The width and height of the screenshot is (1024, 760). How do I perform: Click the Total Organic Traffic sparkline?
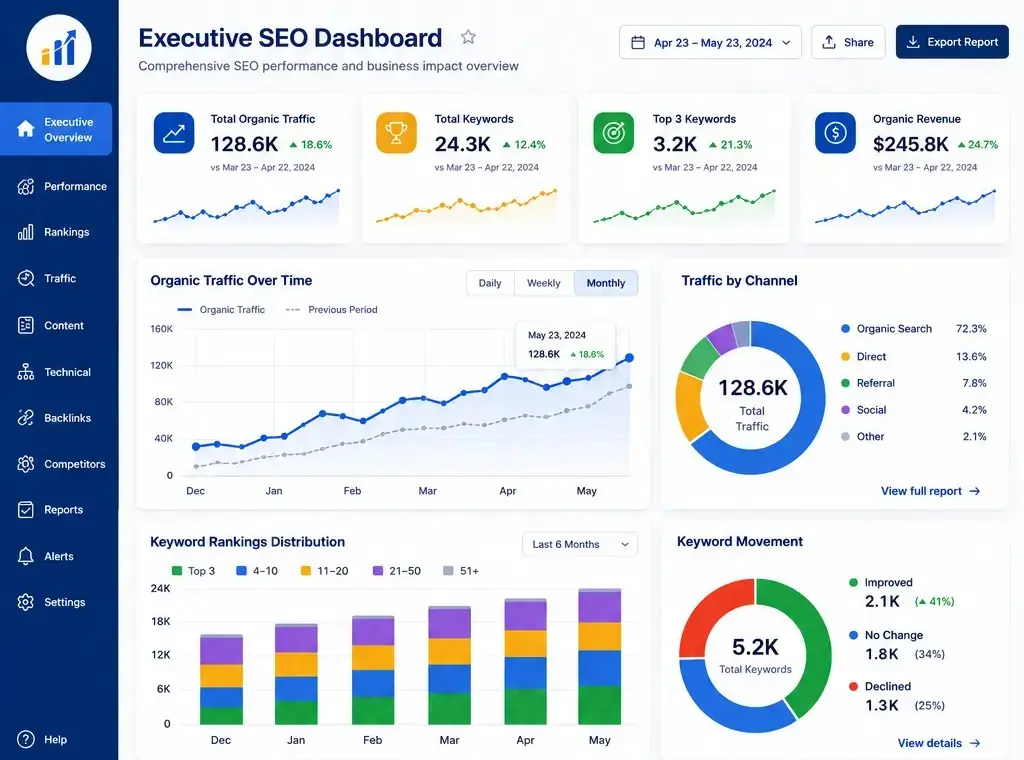click(x=246, y=206)
